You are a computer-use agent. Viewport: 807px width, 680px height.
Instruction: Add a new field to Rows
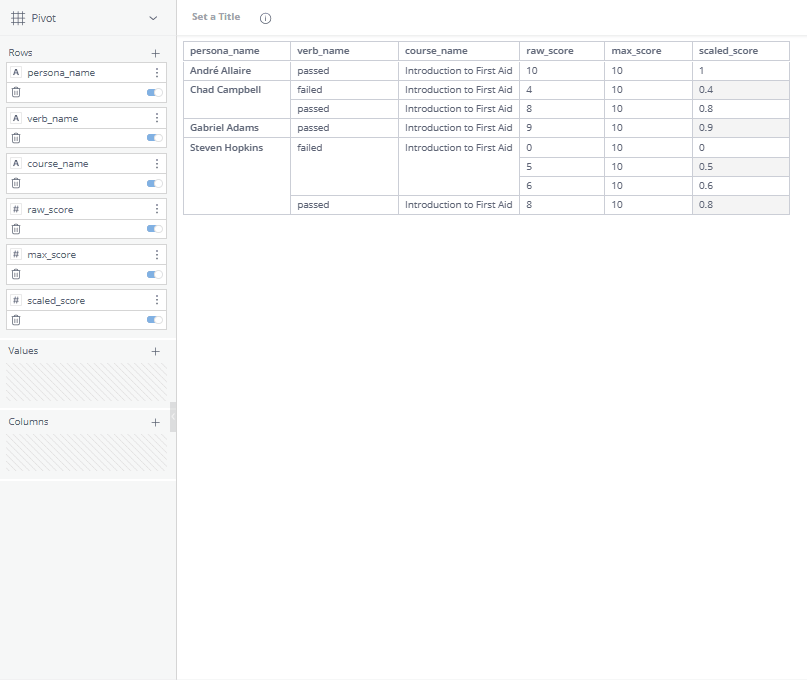point(155,53)
